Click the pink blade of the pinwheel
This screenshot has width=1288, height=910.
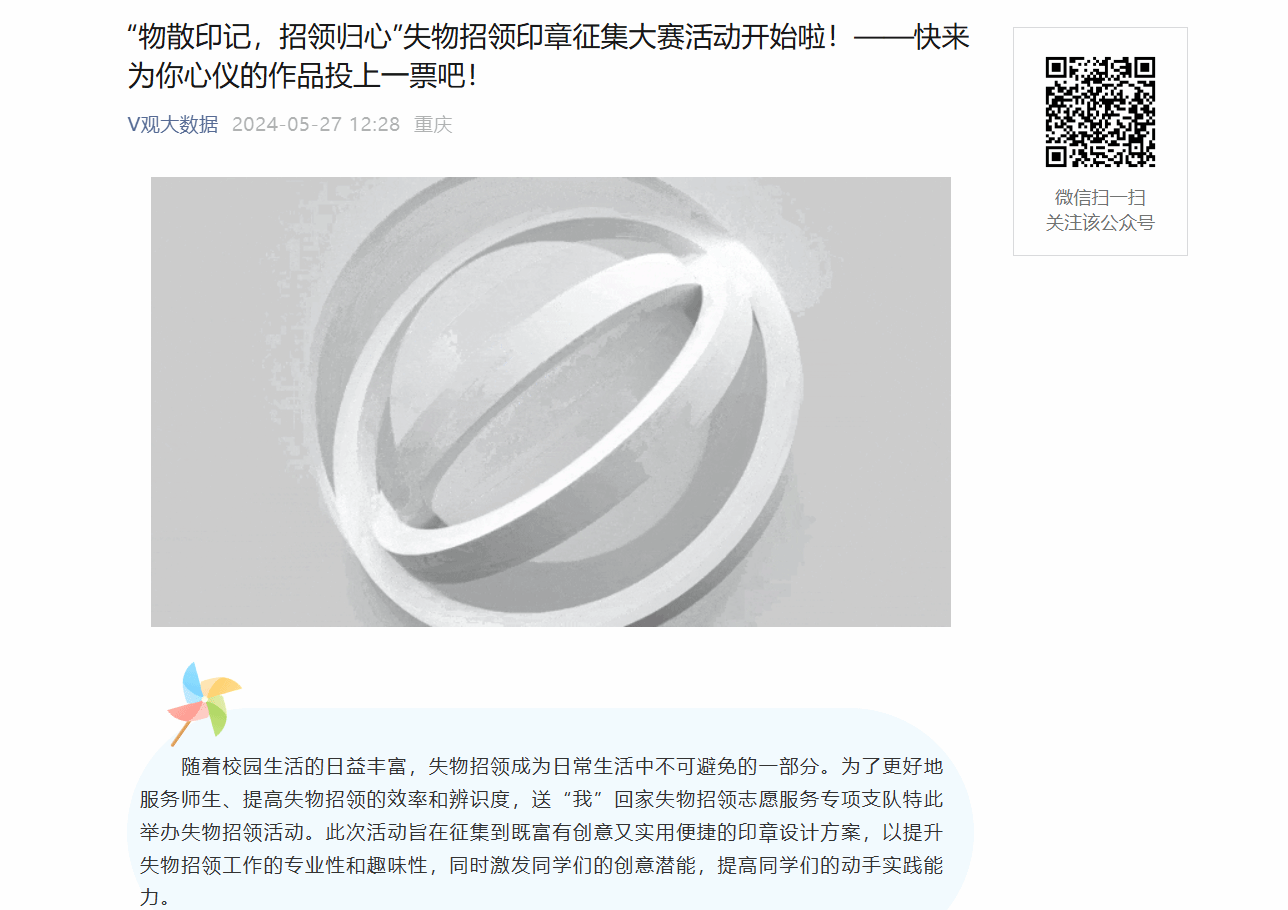186,711
